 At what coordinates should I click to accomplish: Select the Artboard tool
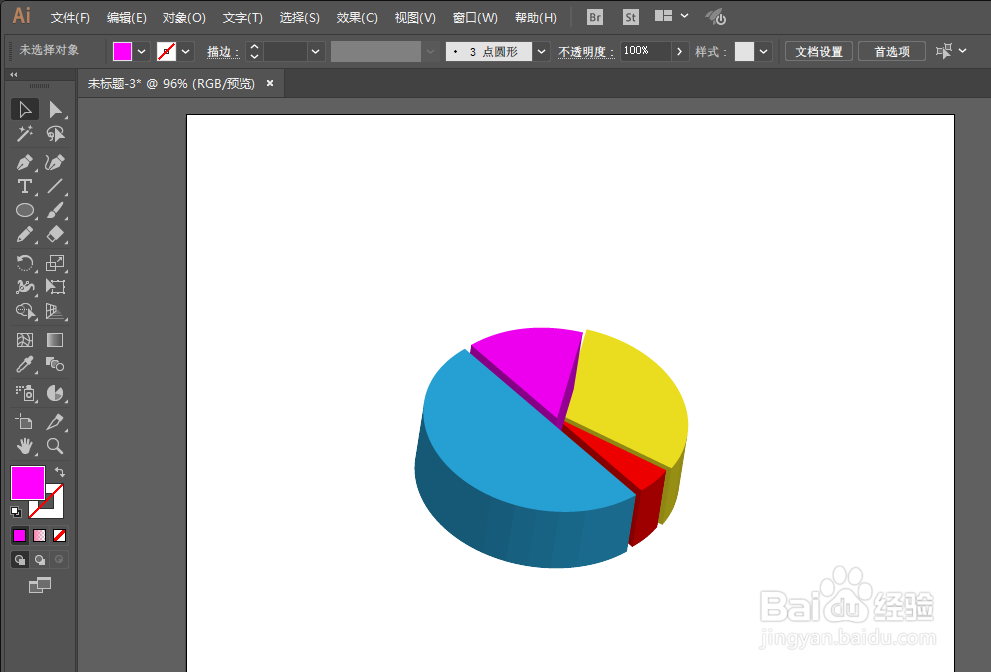pyautogui.click(x=25, y=422)
